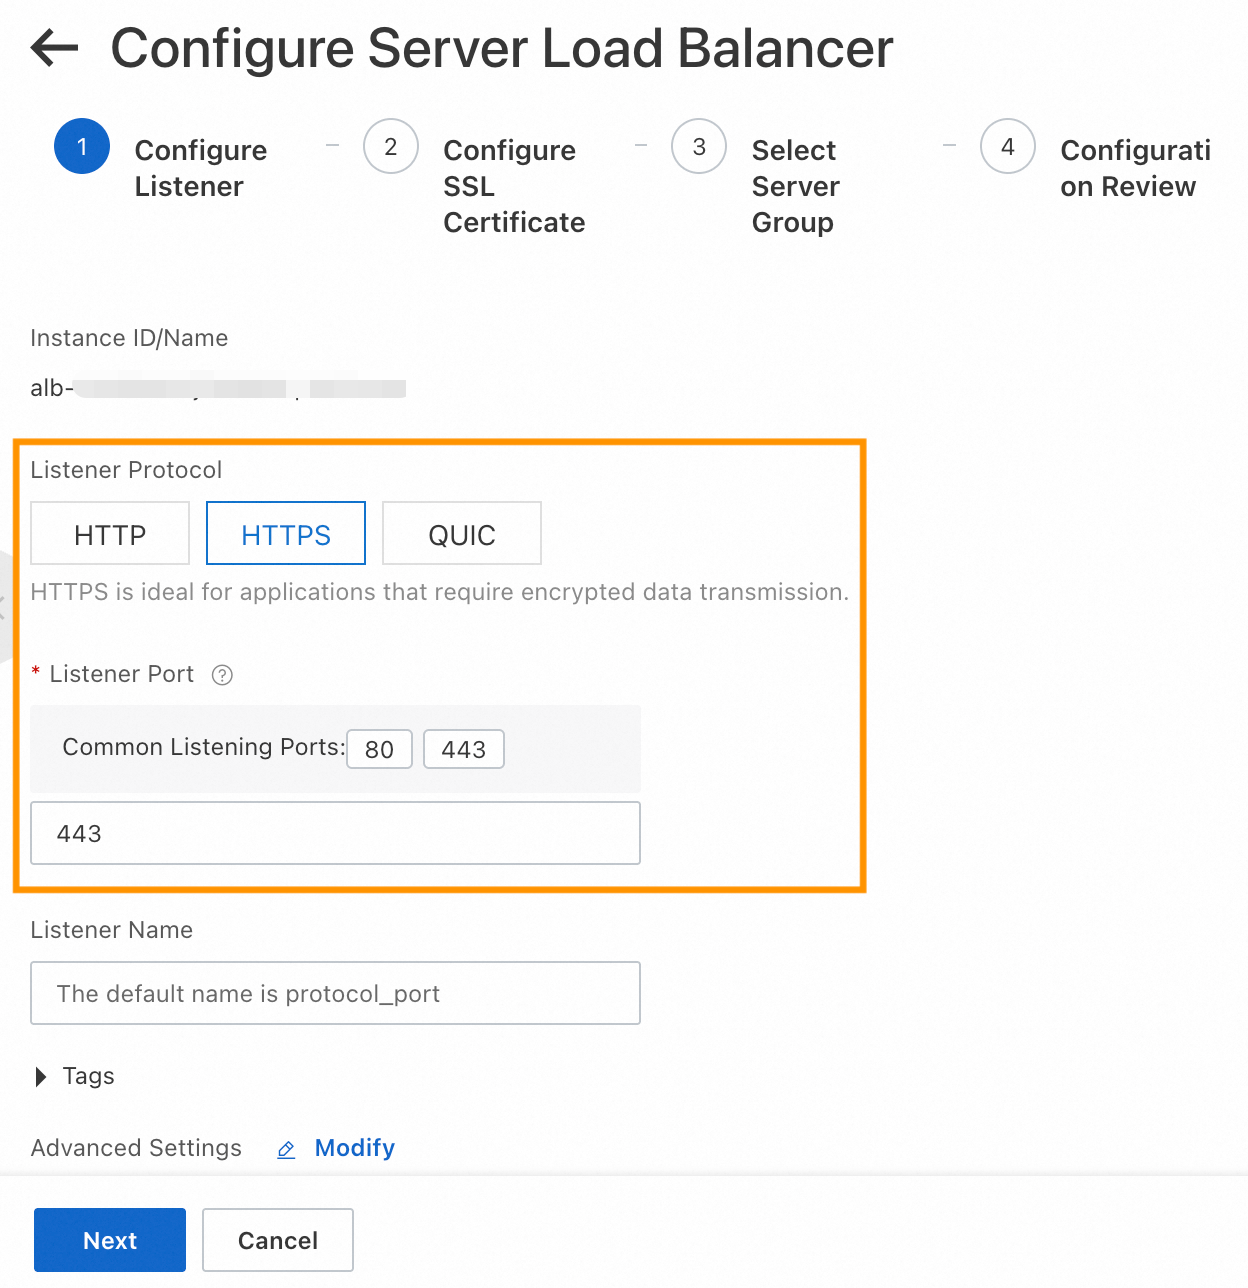This screenshot has height=1288, width=1248.
Task: Go to the Configure SSL Certificate step label
Action: click(513, 186)
